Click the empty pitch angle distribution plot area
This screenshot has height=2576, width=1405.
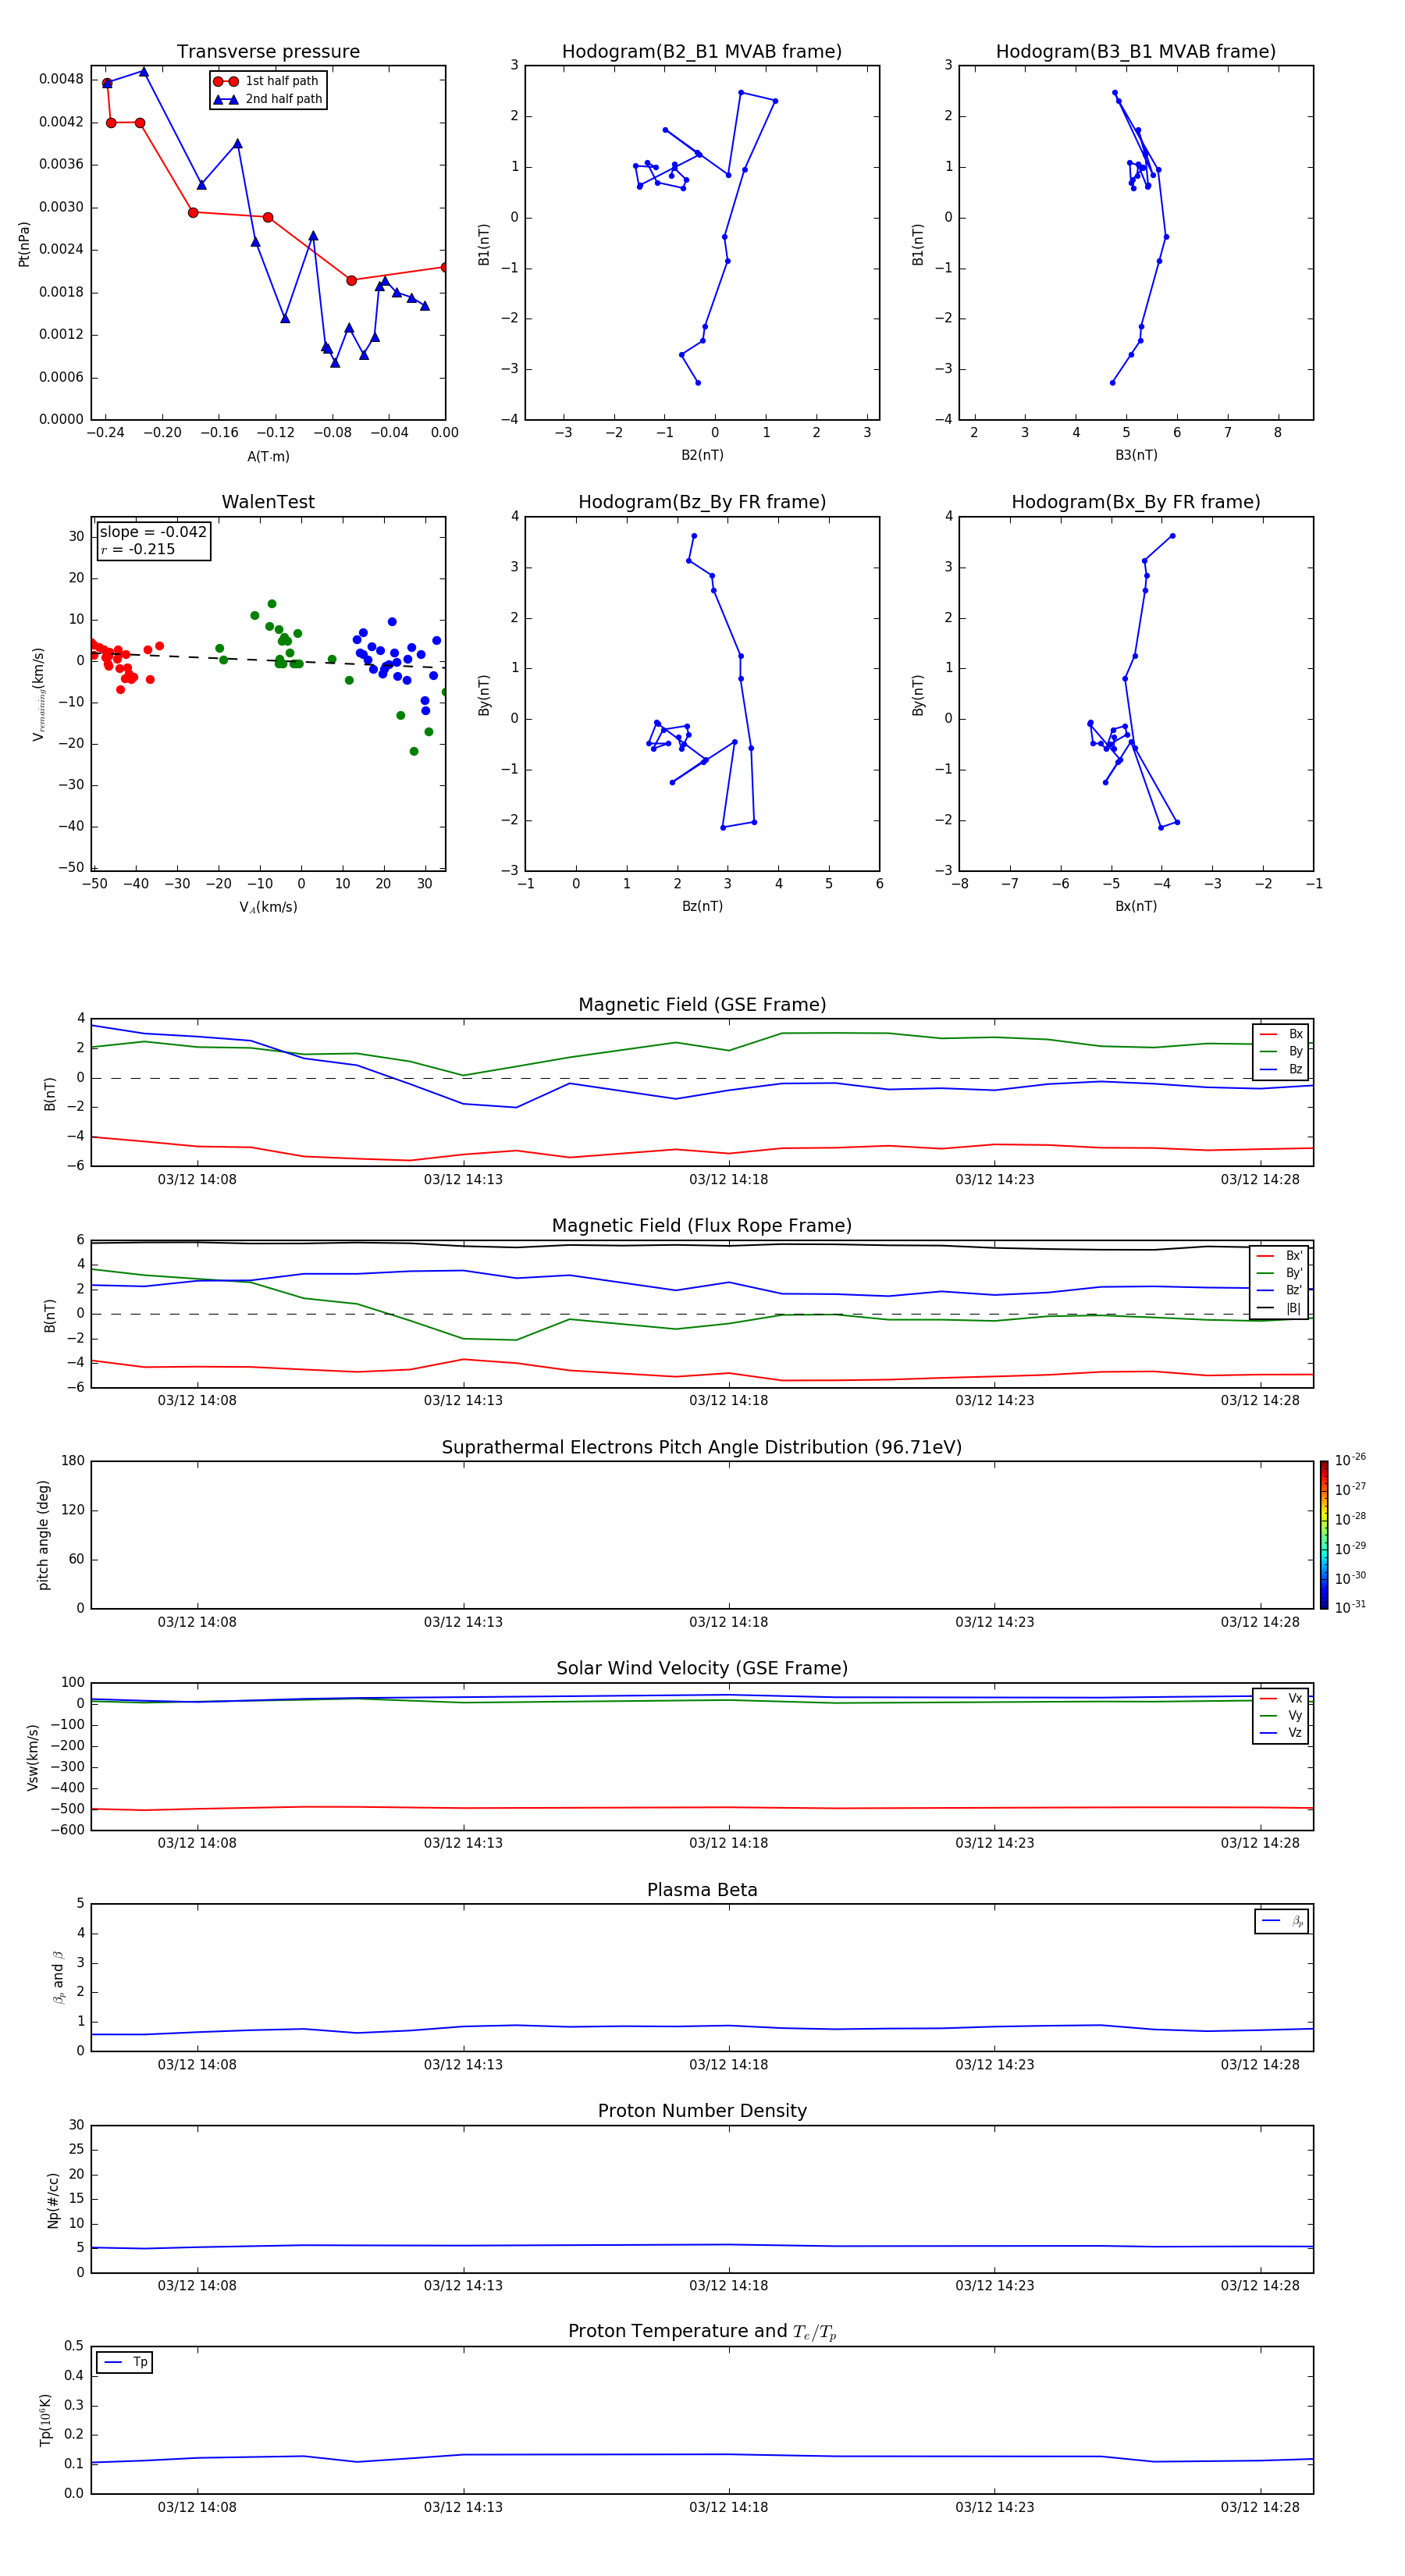point(702,1535)
